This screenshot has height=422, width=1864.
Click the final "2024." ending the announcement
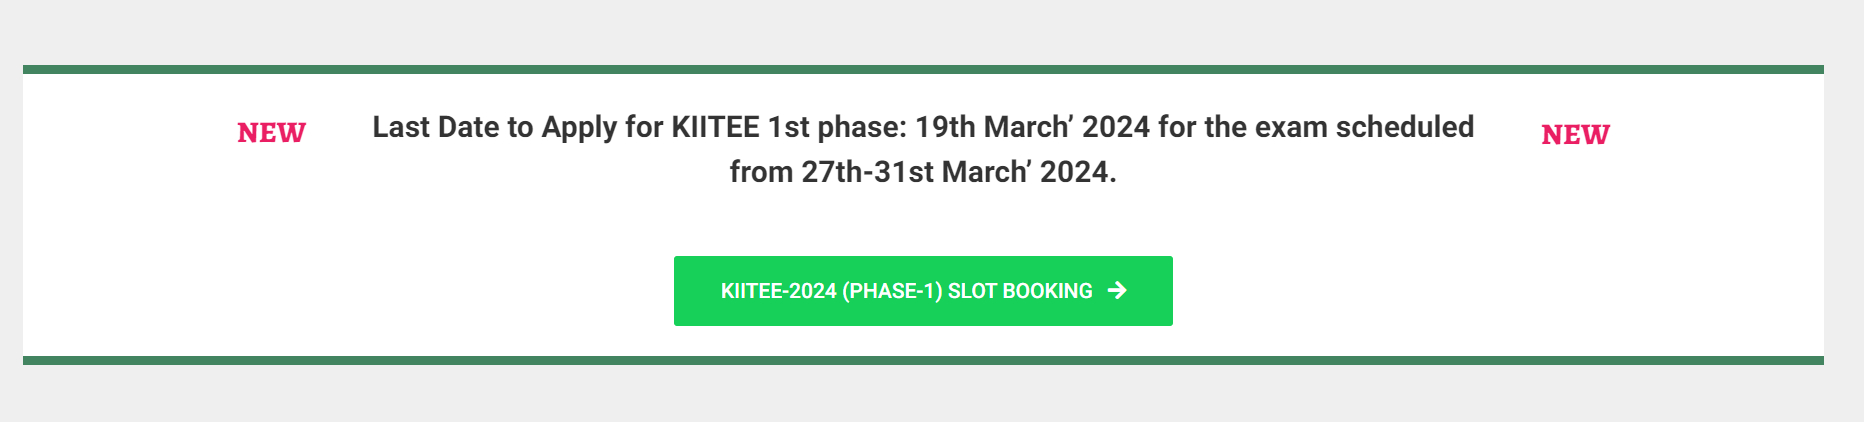pos(1078,172)
